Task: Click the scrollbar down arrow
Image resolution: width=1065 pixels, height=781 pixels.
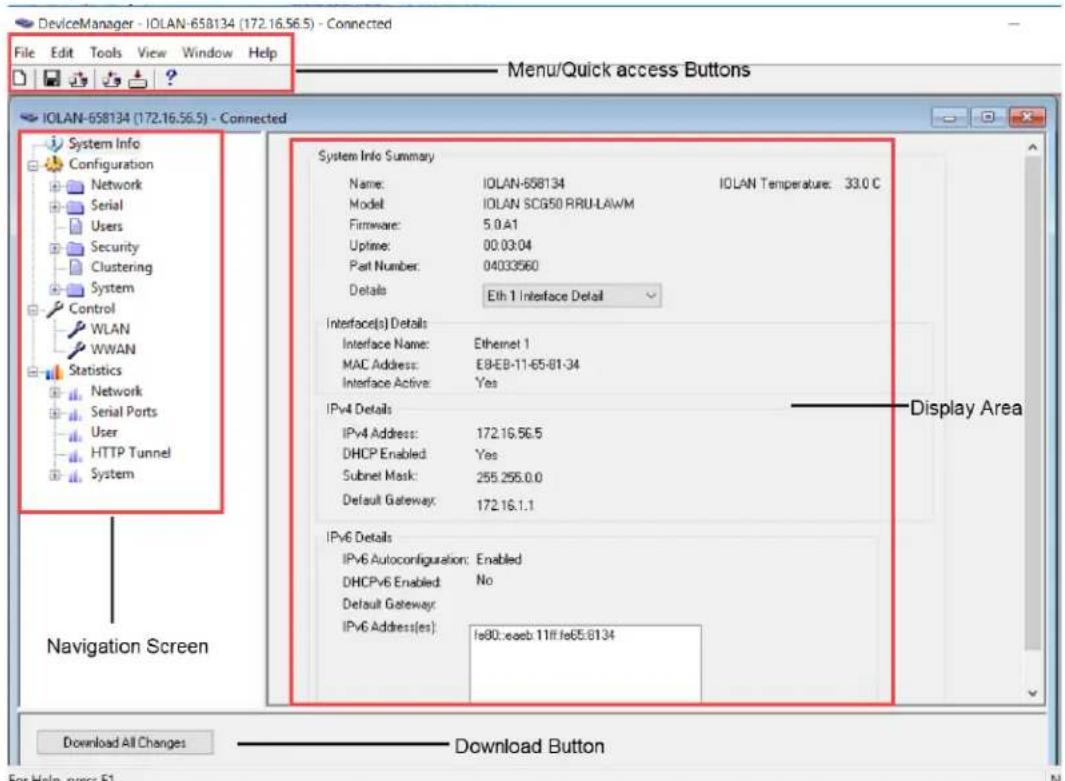Action: 1032,693
